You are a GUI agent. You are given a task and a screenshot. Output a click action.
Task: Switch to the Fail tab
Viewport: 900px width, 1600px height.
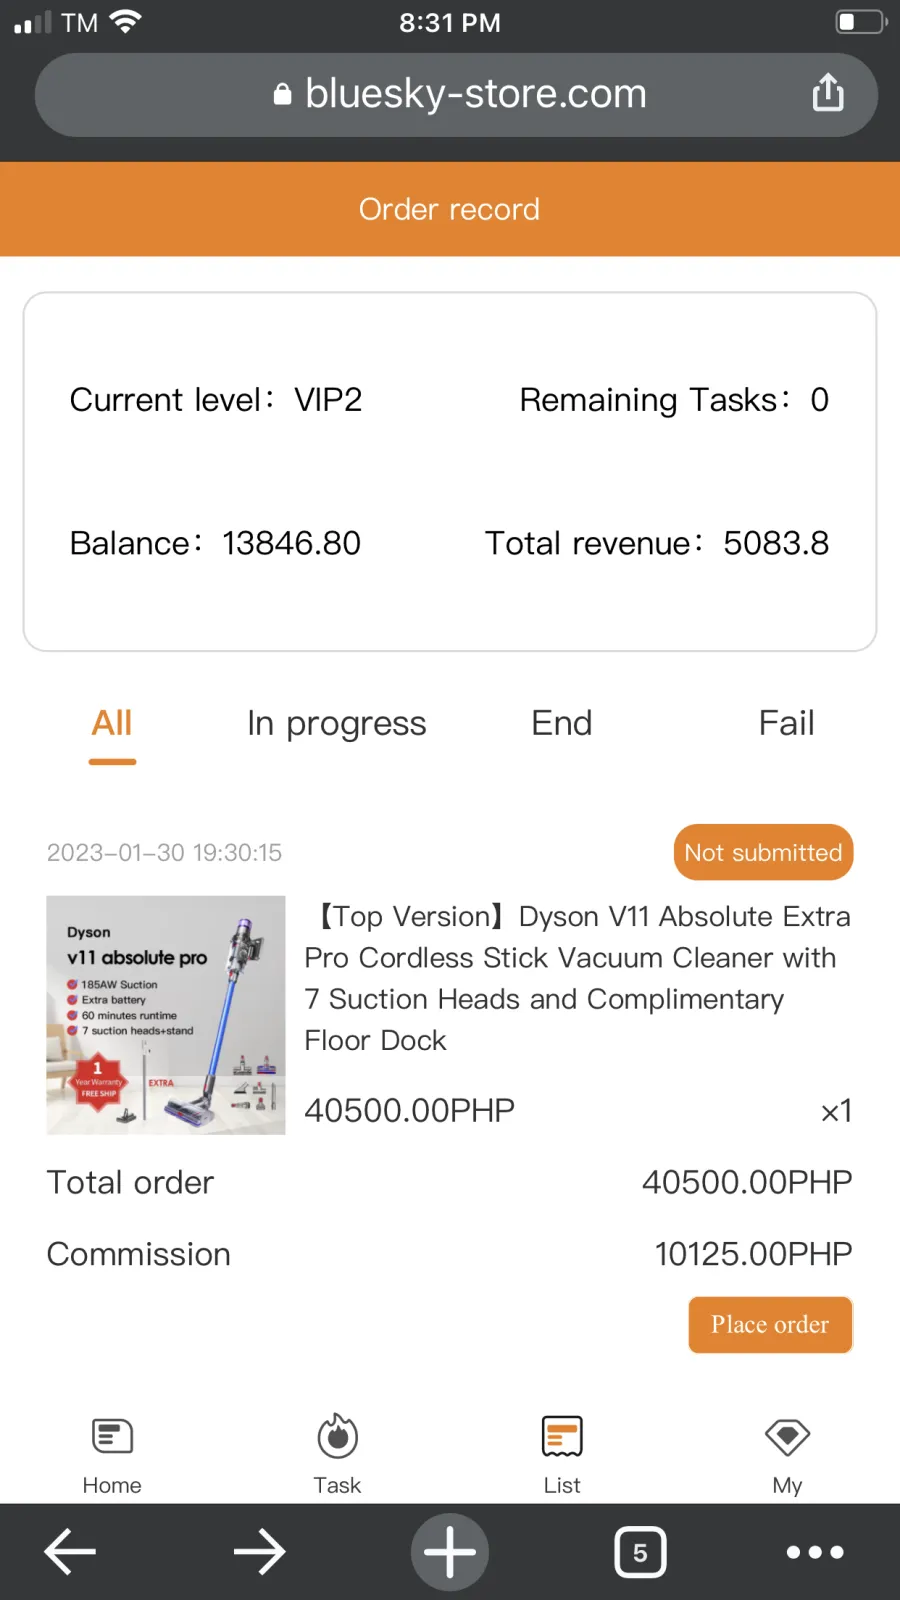click(787, 723)
